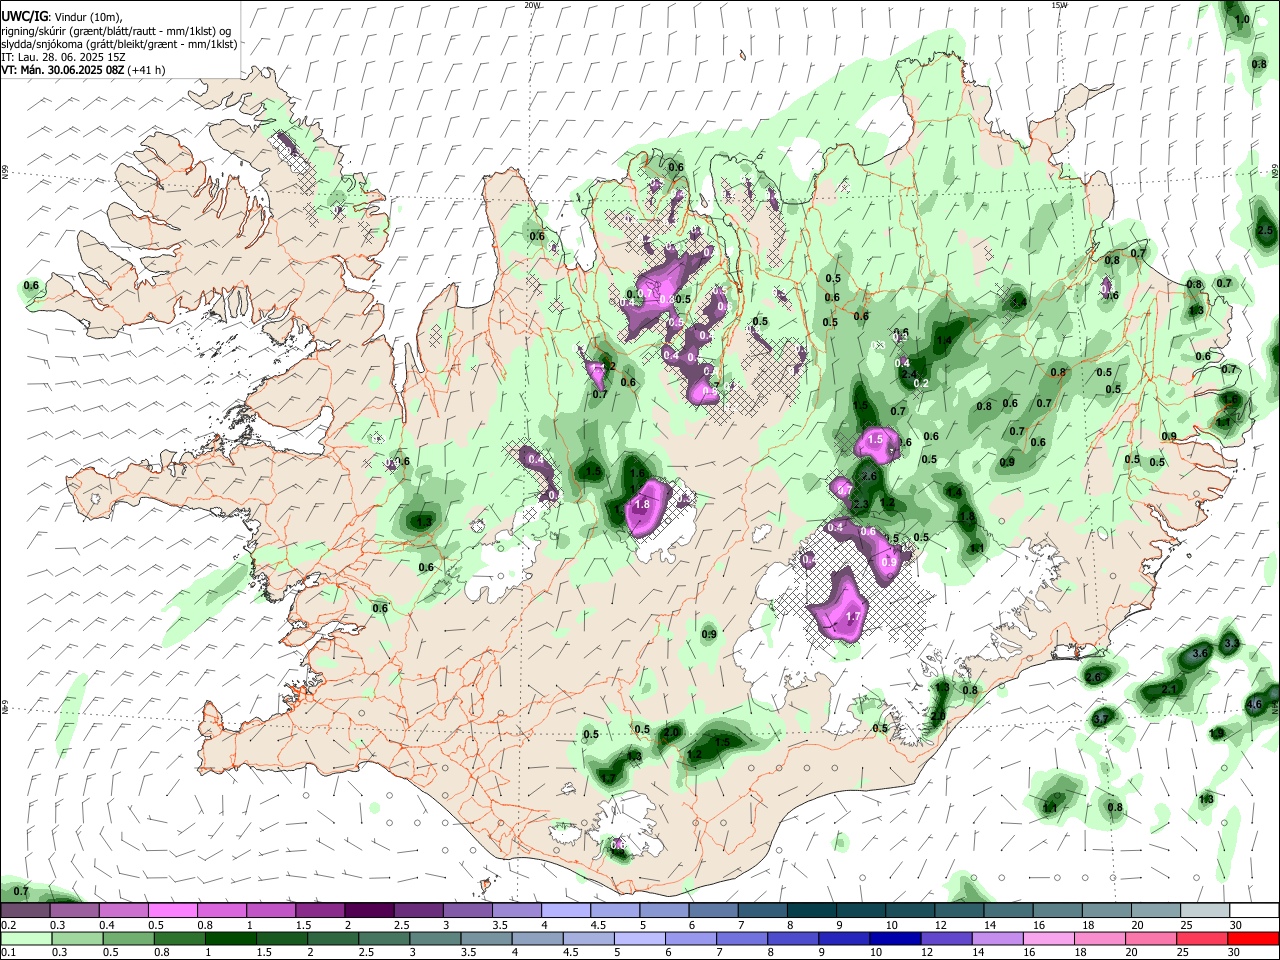Click the "15W" longitude label

pos(1058,5)
